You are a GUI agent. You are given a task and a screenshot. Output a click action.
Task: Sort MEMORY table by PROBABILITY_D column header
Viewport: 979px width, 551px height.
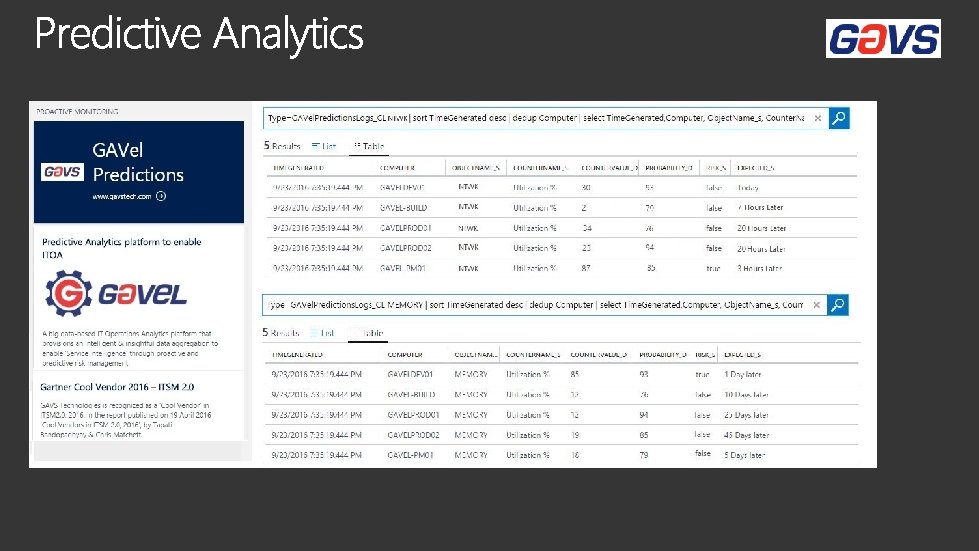(662, 354)
